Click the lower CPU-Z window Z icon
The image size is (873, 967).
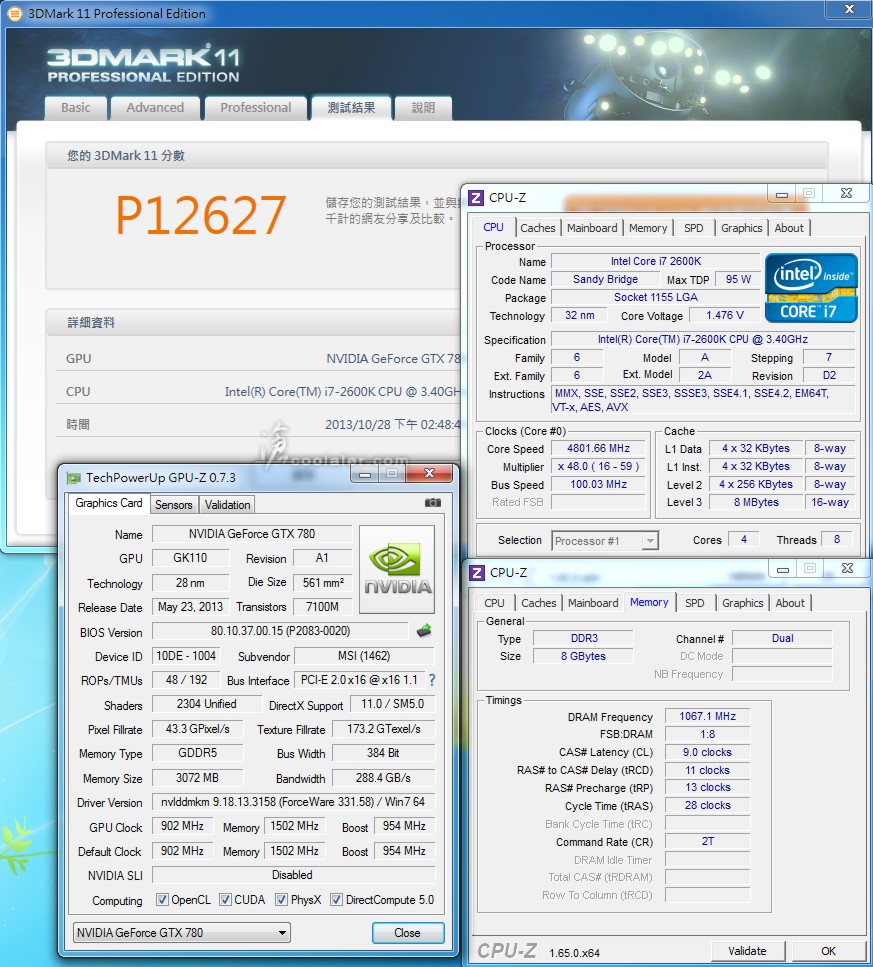(x=477, y=573)
